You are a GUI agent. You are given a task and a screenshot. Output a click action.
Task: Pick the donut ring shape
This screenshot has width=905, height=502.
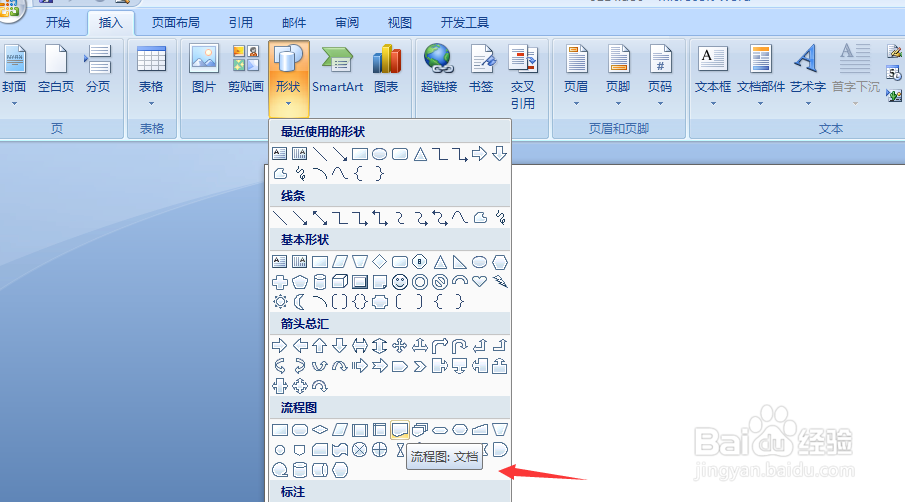pos(420,282)
